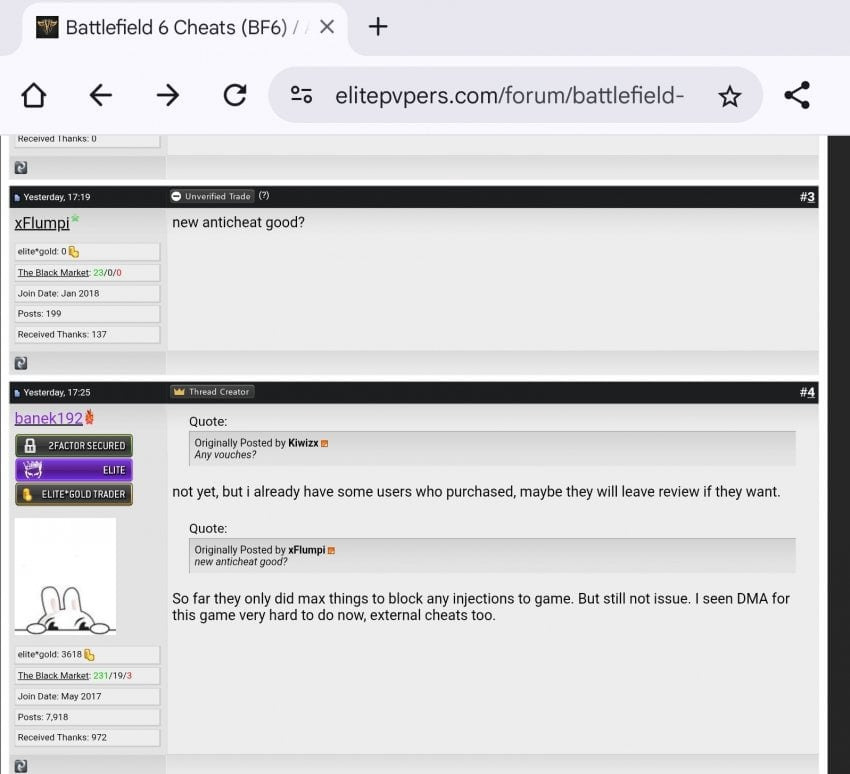The height and width of the screenshot is (774, 850).
Task: Click the Unverified Trade badge
Action: tap(211, 196)
